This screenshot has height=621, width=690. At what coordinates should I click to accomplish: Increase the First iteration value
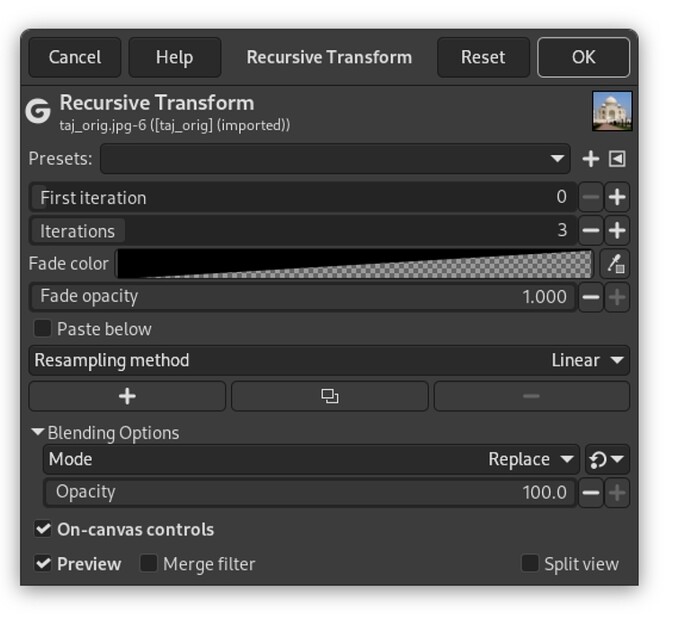click(x=617, y=198)
